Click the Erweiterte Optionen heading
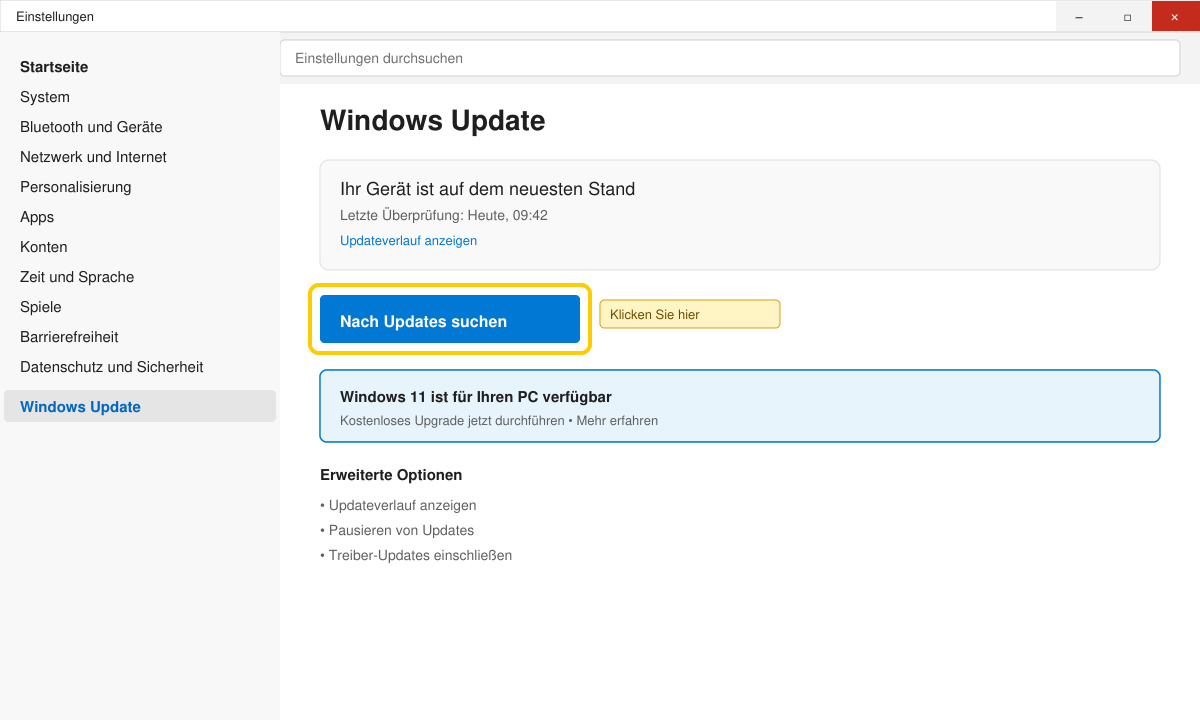The image size is (1200, 720). (391, 475)
